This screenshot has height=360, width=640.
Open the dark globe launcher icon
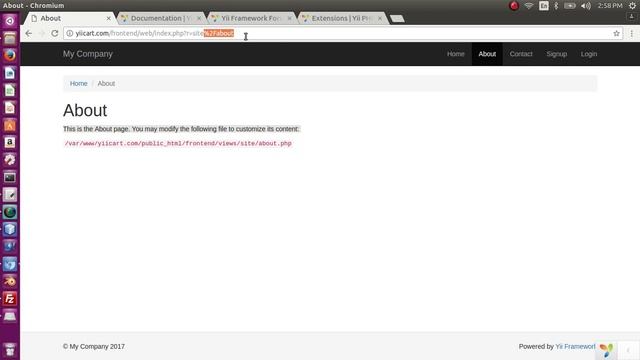[x=10, y=212]
